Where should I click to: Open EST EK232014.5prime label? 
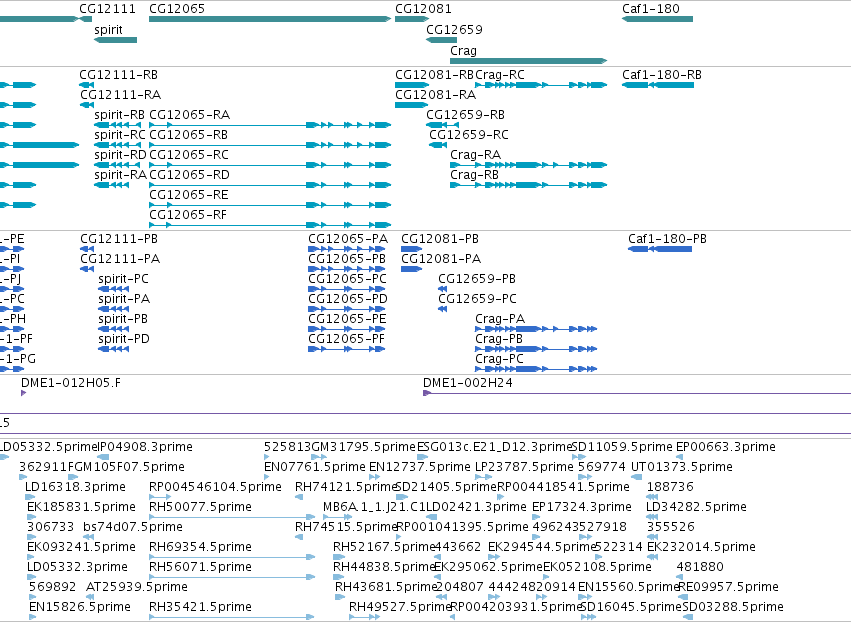pos(701,547)
